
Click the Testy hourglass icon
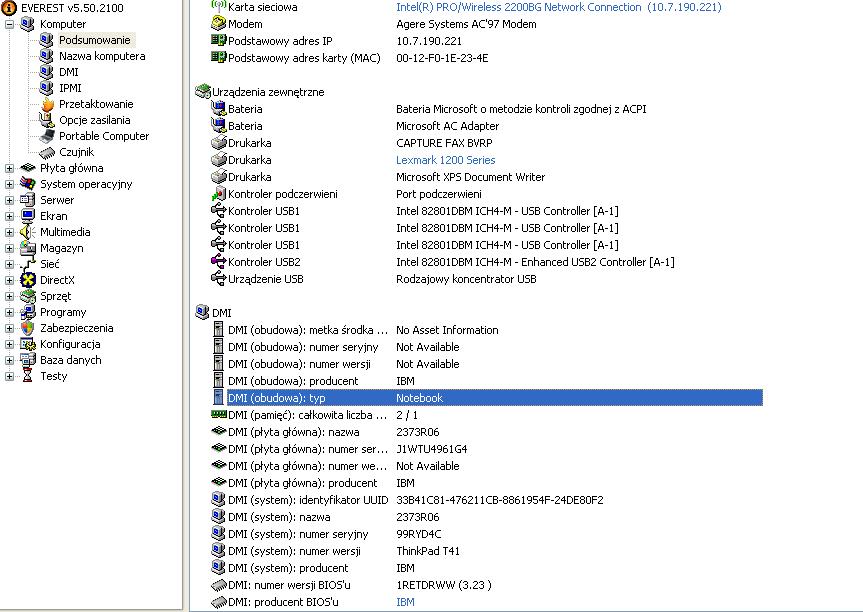click(28, 376)
